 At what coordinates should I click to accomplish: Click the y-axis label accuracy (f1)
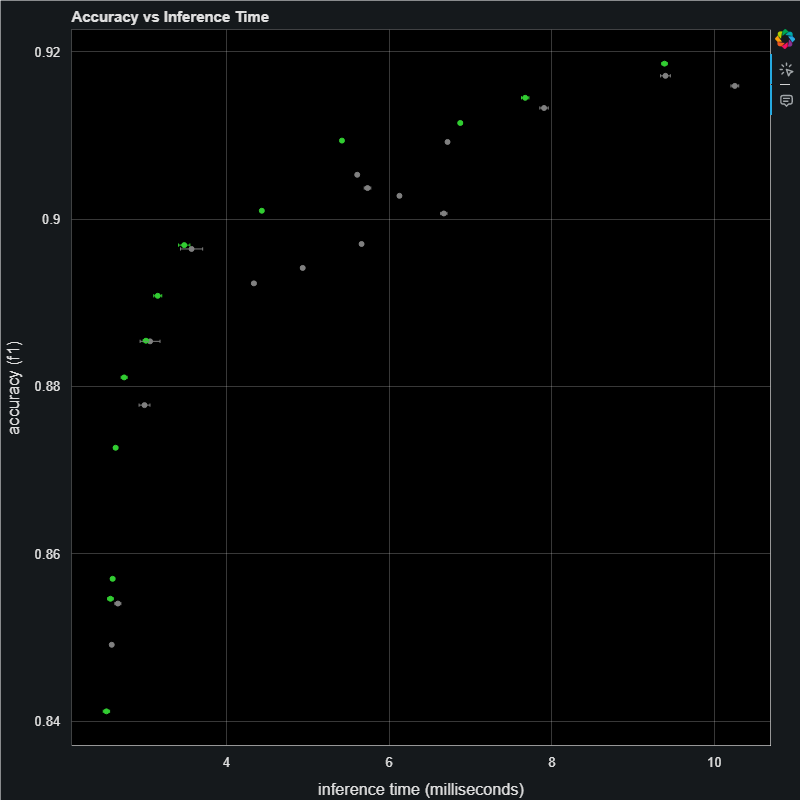coord(14,387)
